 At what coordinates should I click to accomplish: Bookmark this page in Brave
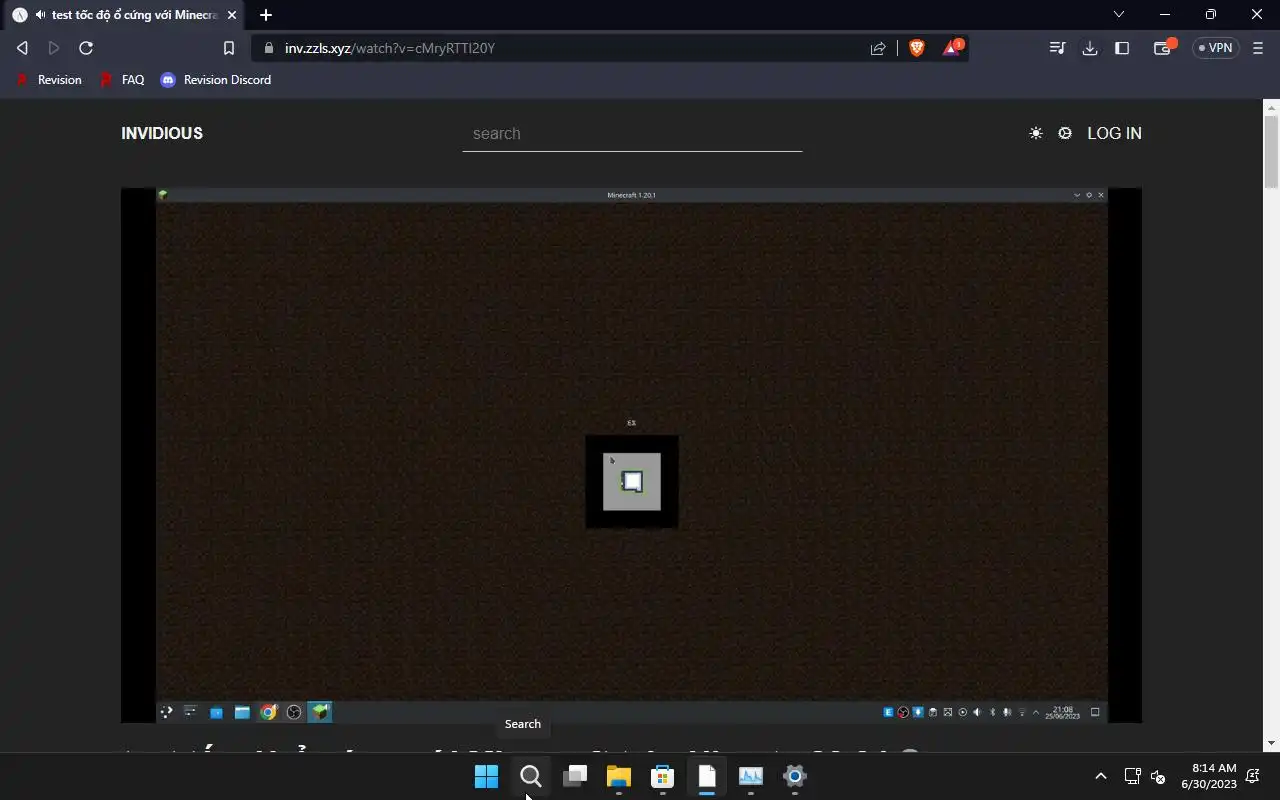coord(229,48)
